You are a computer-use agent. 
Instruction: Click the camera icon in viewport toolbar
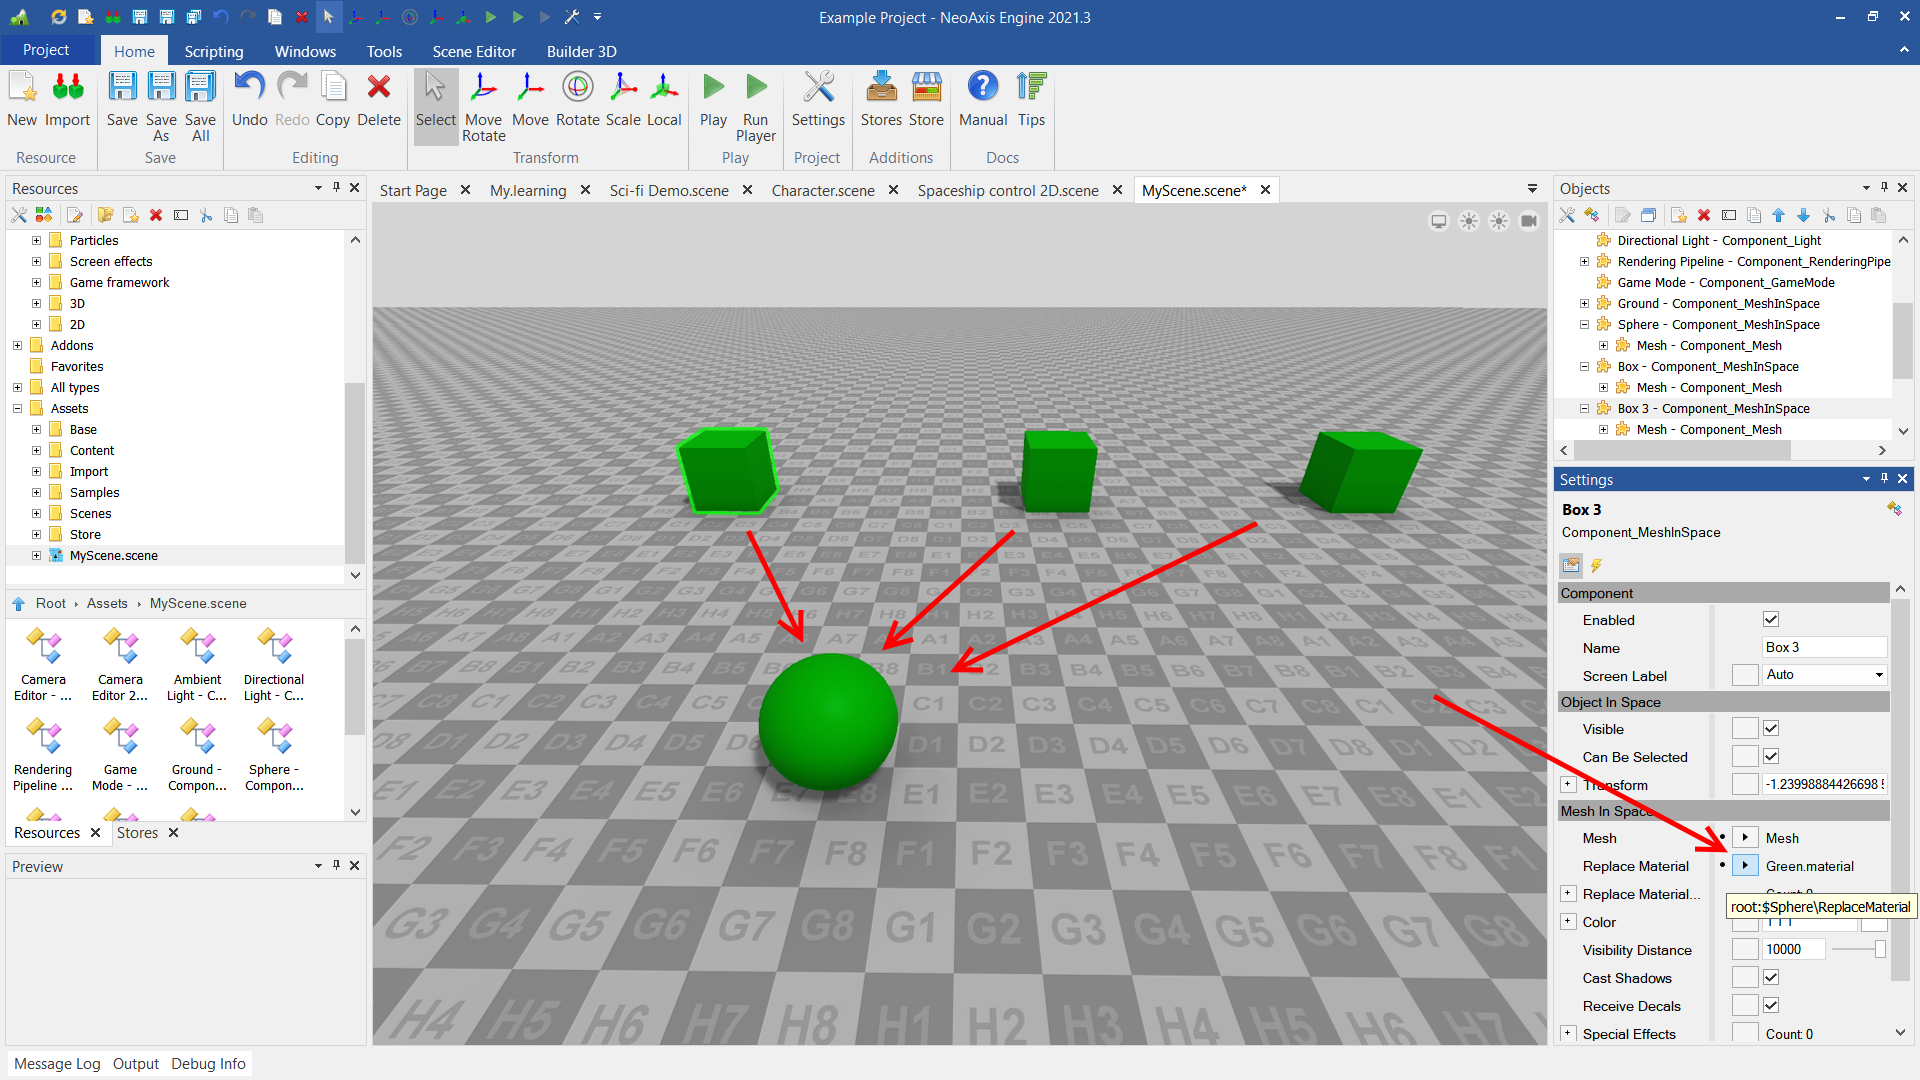[1528, 221]
